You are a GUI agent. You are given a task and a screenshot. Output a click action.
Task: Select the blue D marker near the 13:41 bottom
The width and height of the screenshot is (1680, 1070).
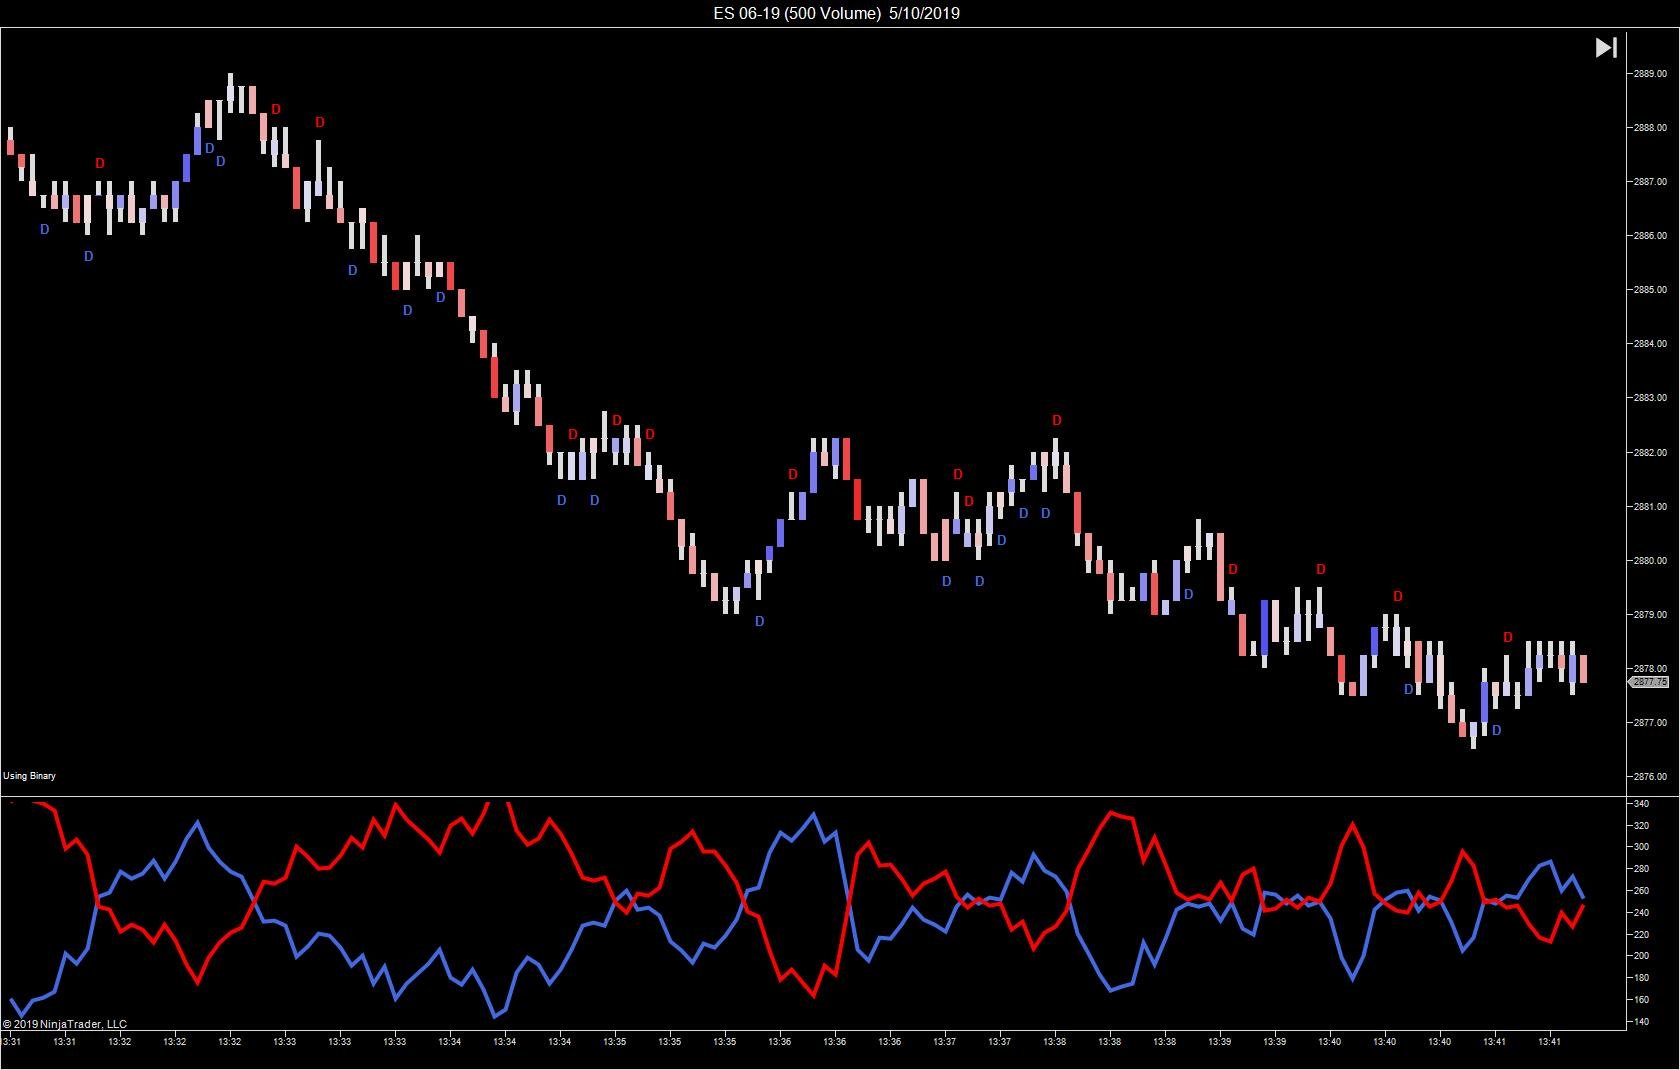pyautogui.click(x=1495, y=730)
